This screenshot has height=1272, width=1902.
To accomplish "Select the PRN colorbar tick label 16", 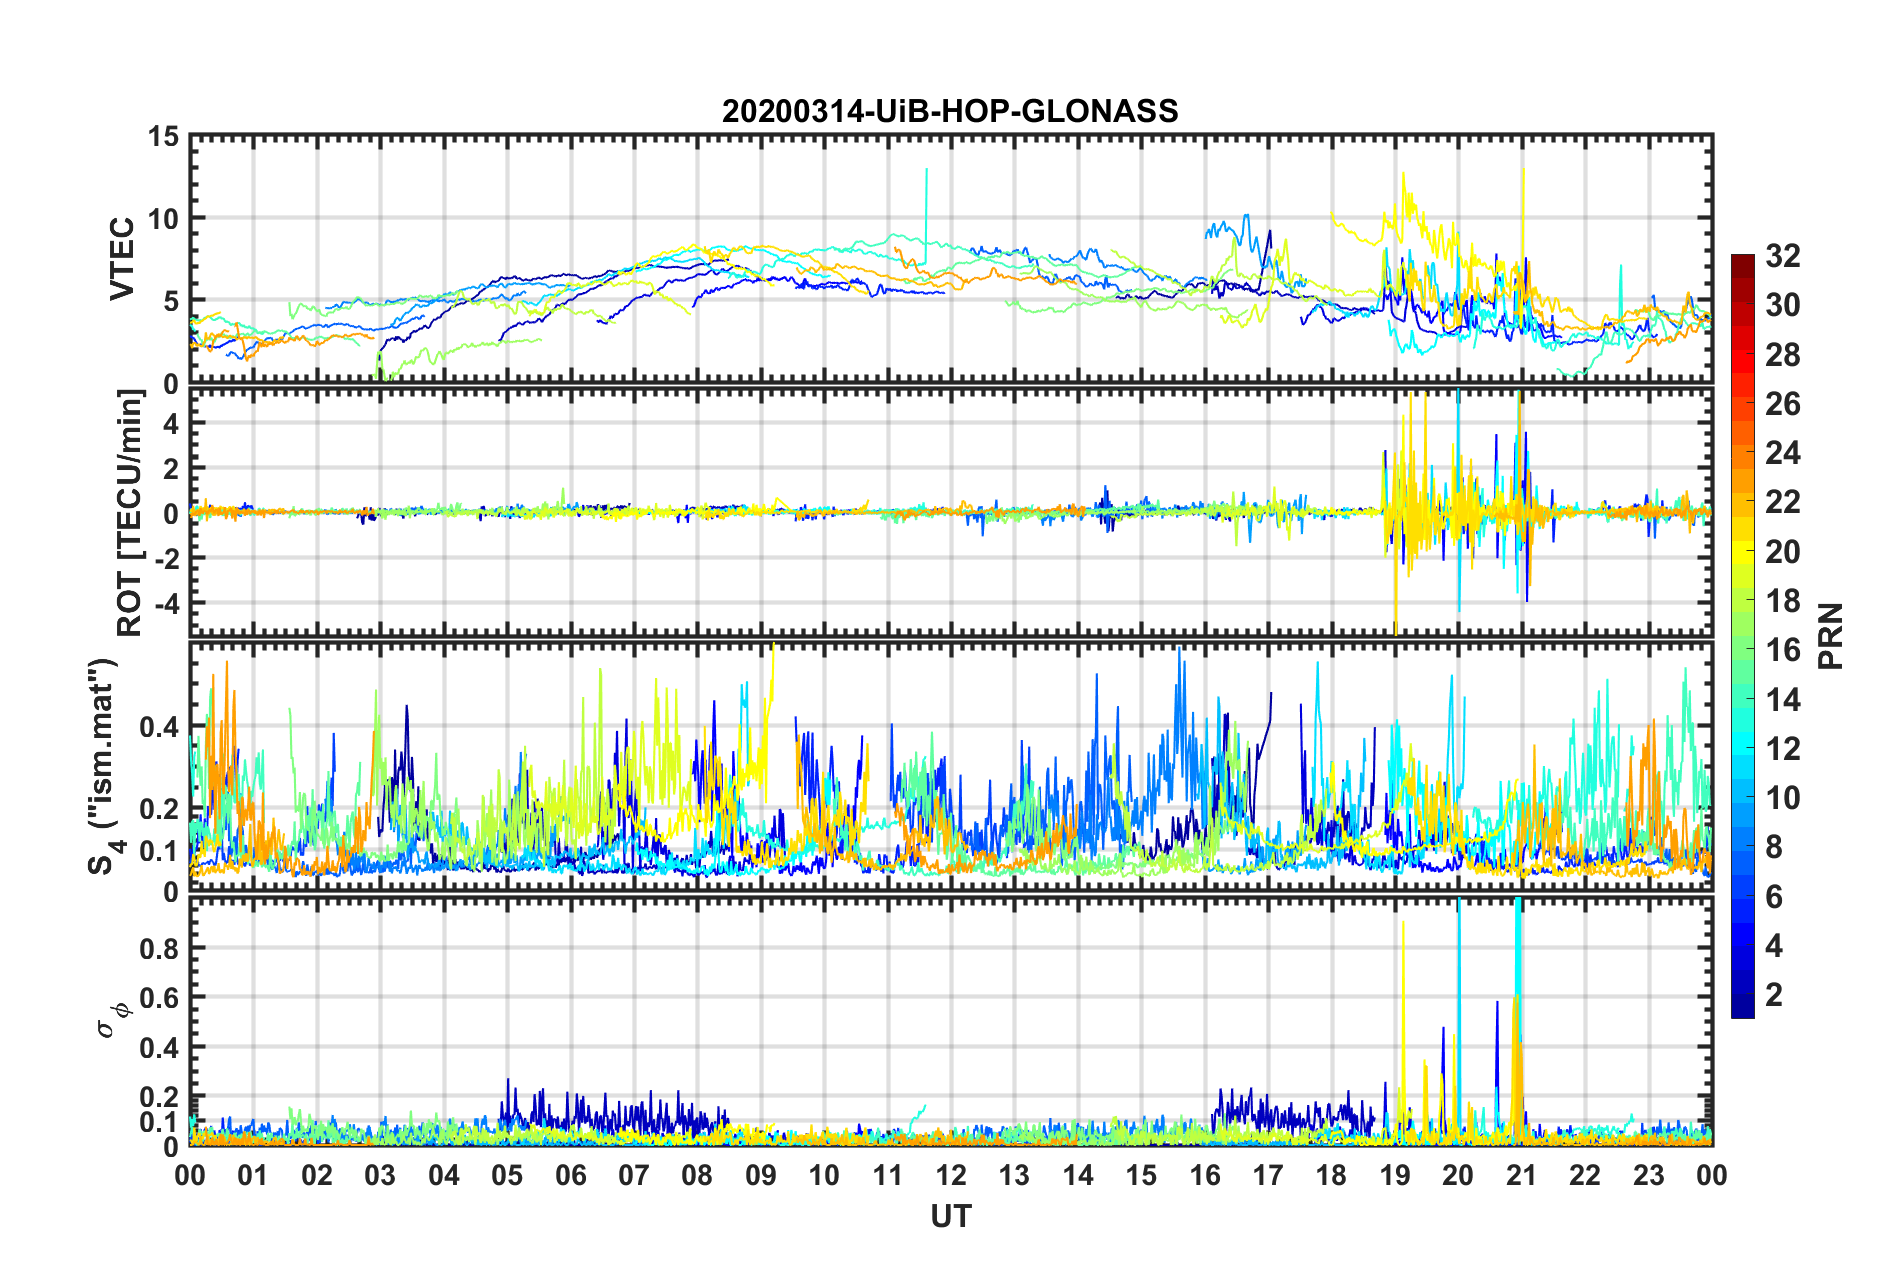I will 1783,650.
